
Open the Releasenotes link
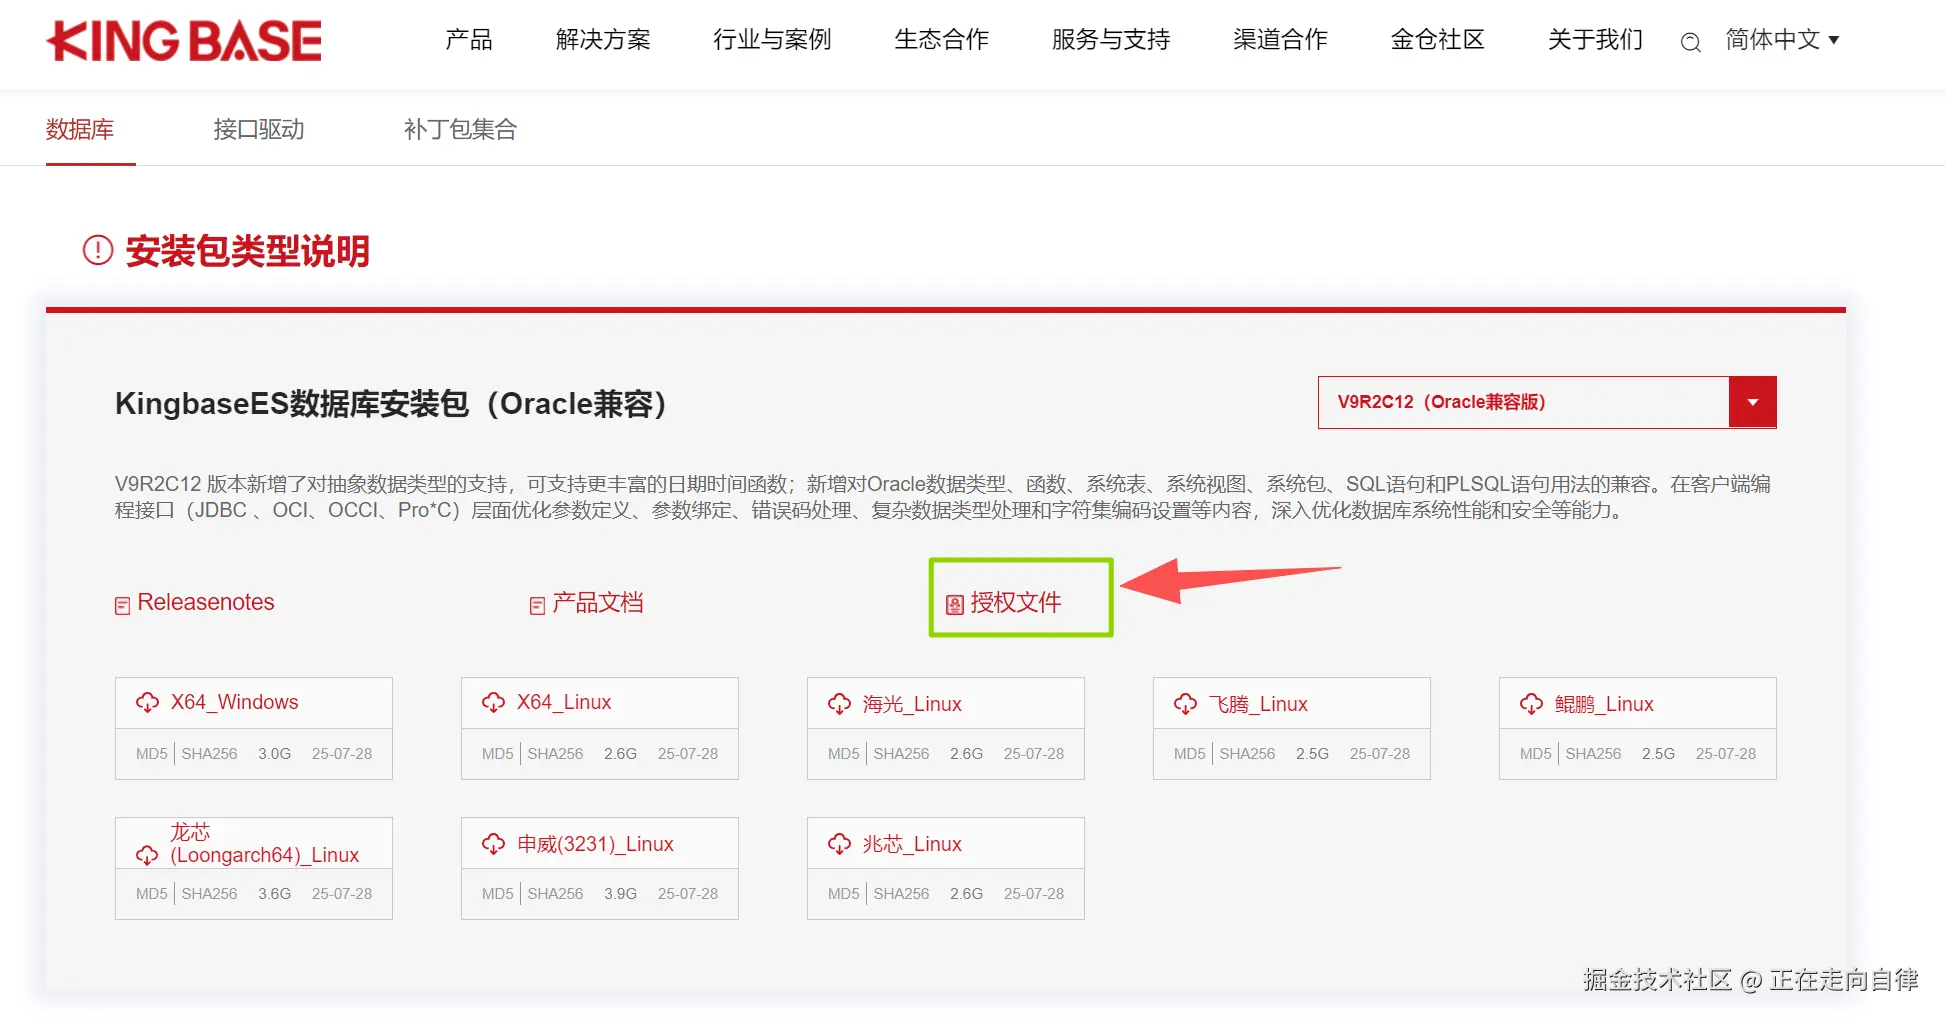pos(206,602)
